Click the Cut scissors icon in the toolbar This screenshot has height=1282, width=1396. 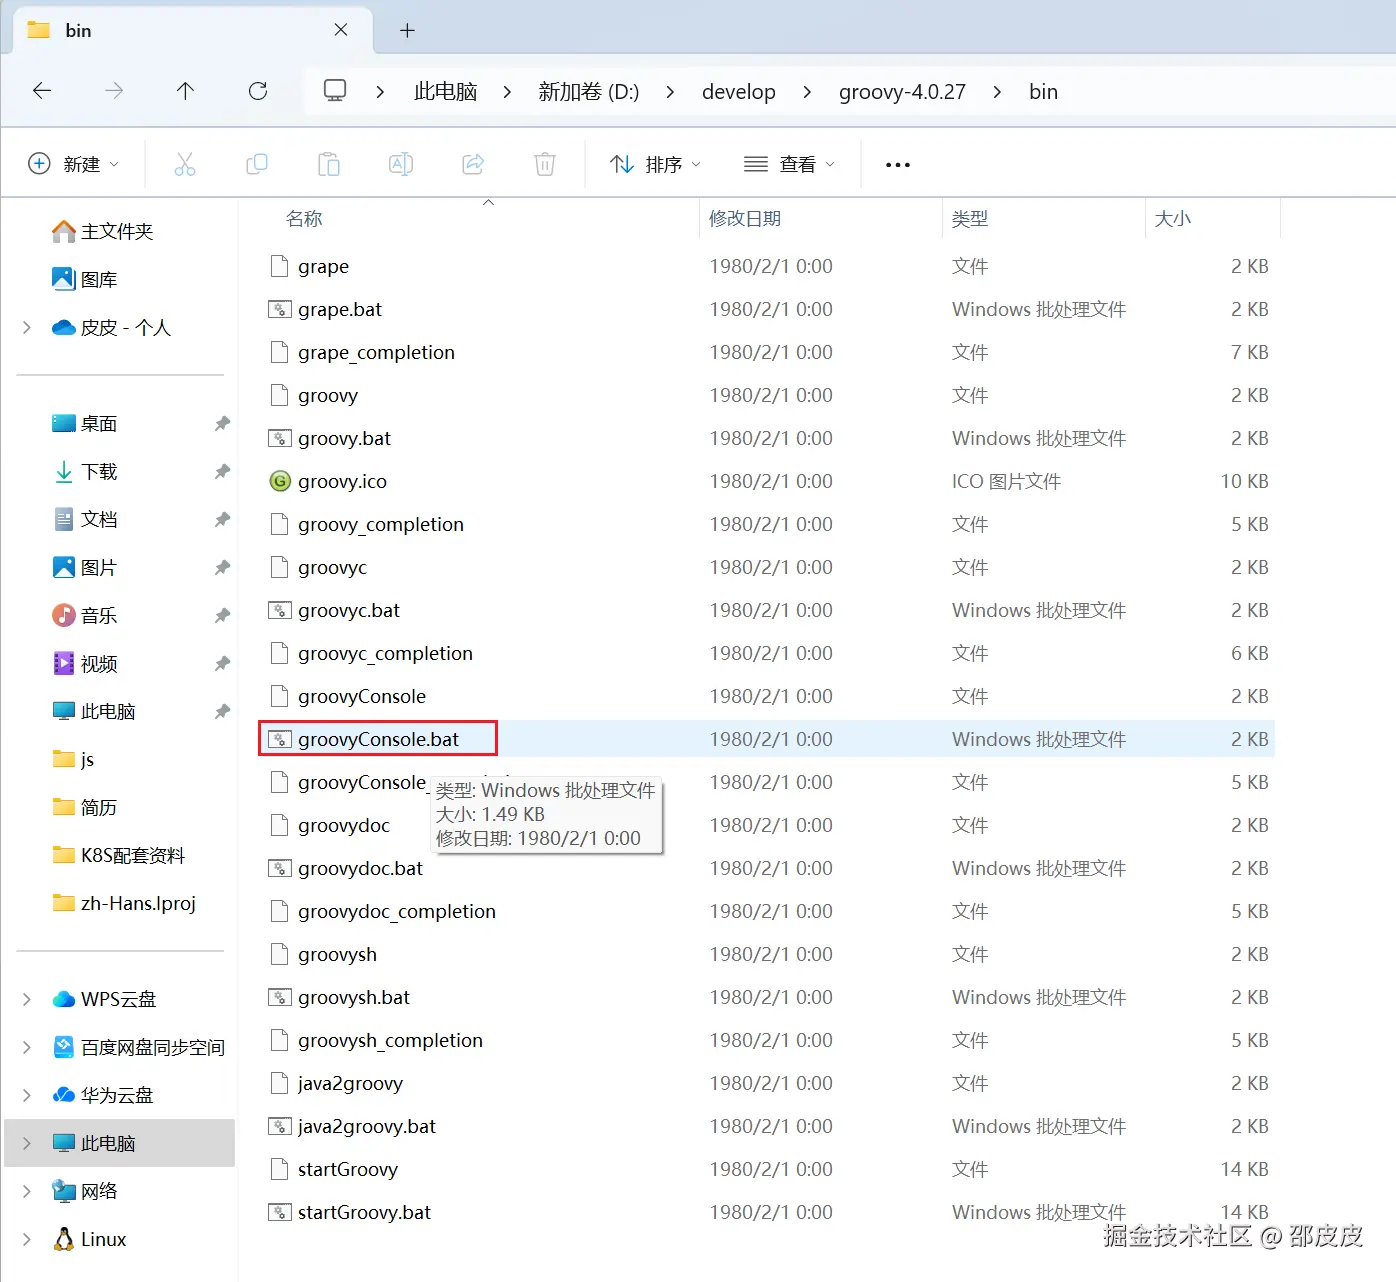(x=185, y=164)
